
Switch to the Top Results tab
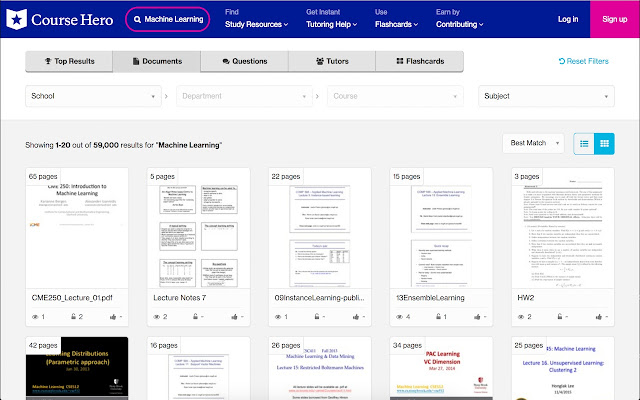[x=69, y=61]
